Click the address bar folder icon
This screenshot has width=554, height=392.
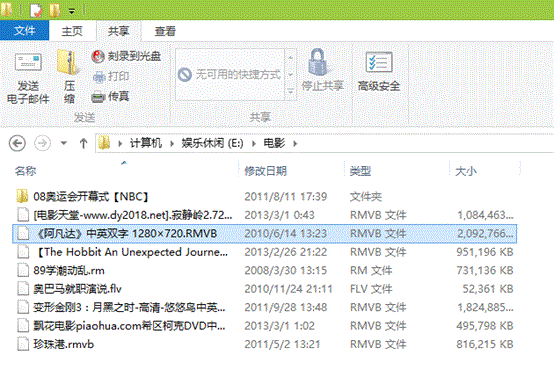click(x=104, y=143)
